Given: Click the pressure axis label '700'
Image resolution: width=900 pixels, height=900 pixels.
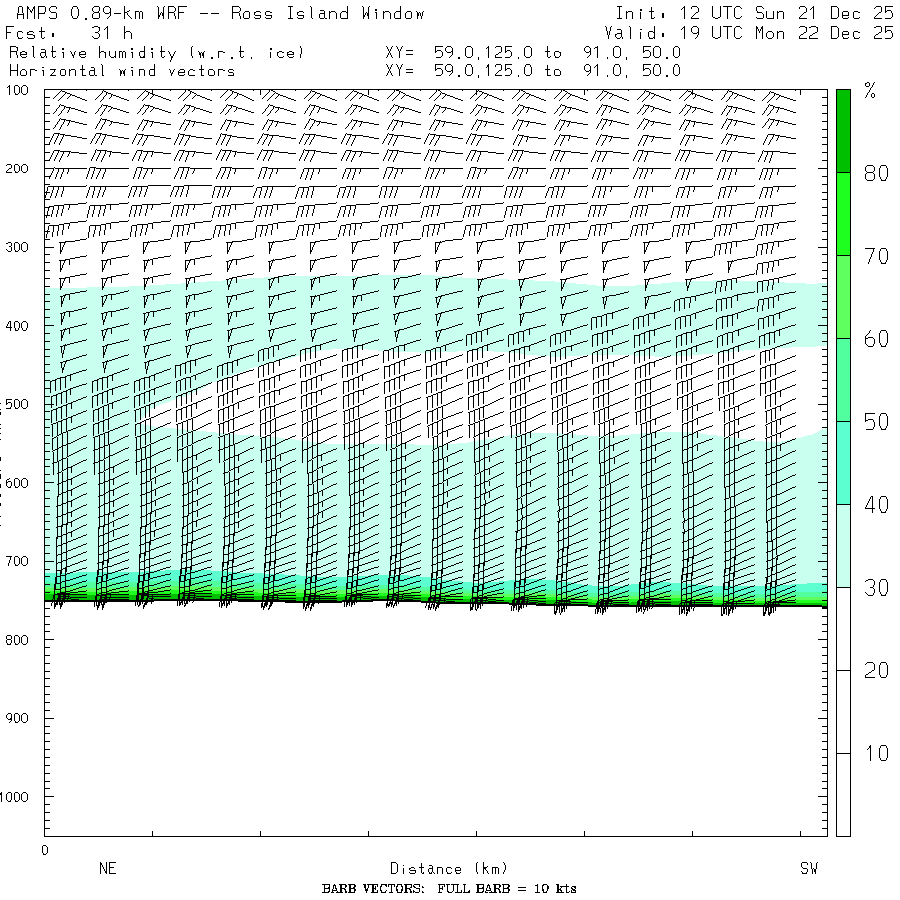Looking at the screenshot, I should (x=17, y=561).
